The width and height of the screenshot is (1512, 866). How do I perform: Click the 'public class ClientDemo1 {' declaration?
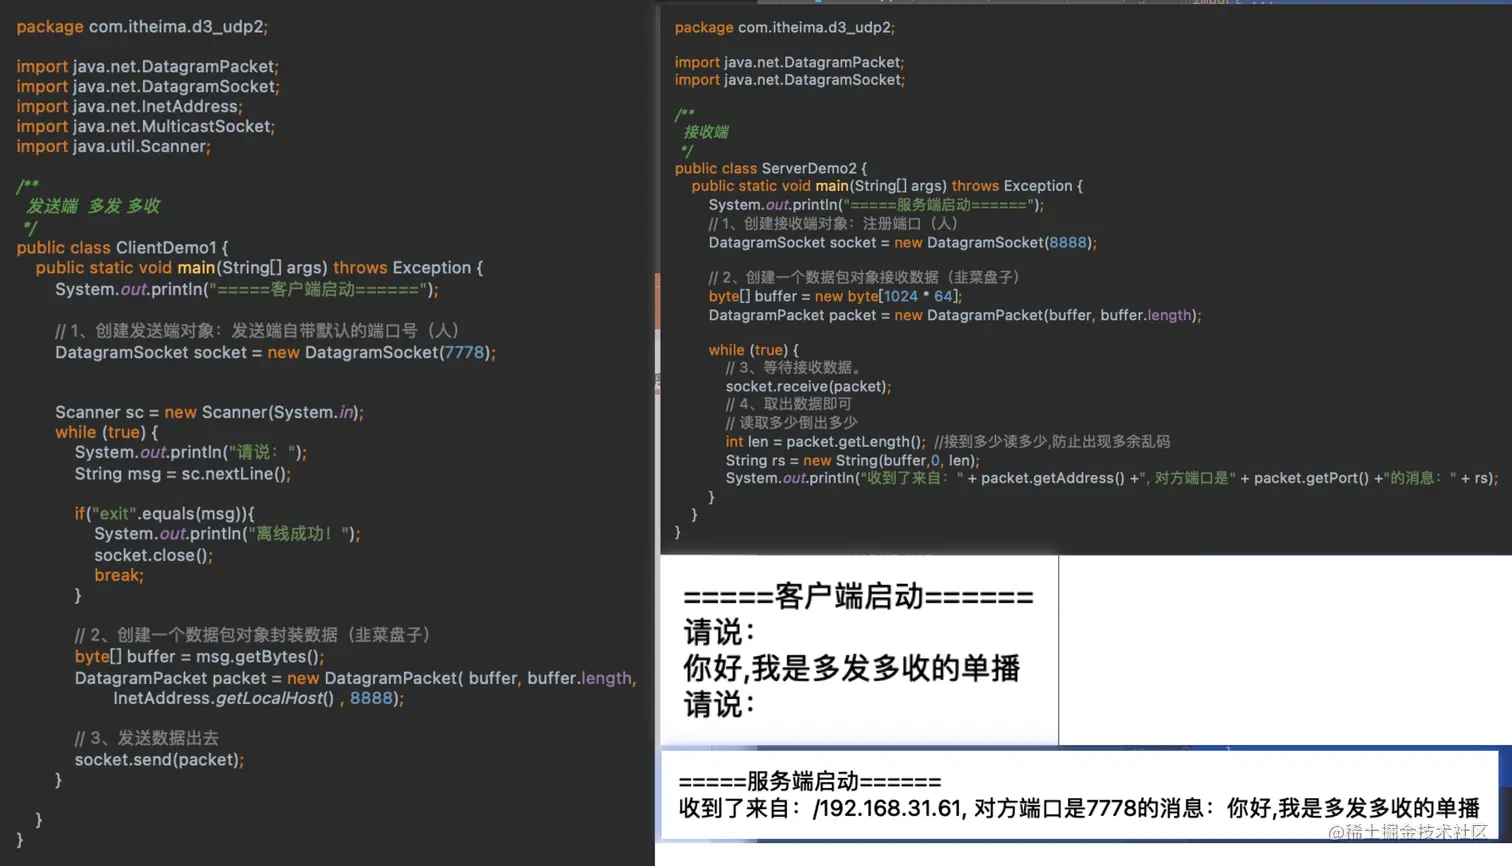click(x=122, y=247)
